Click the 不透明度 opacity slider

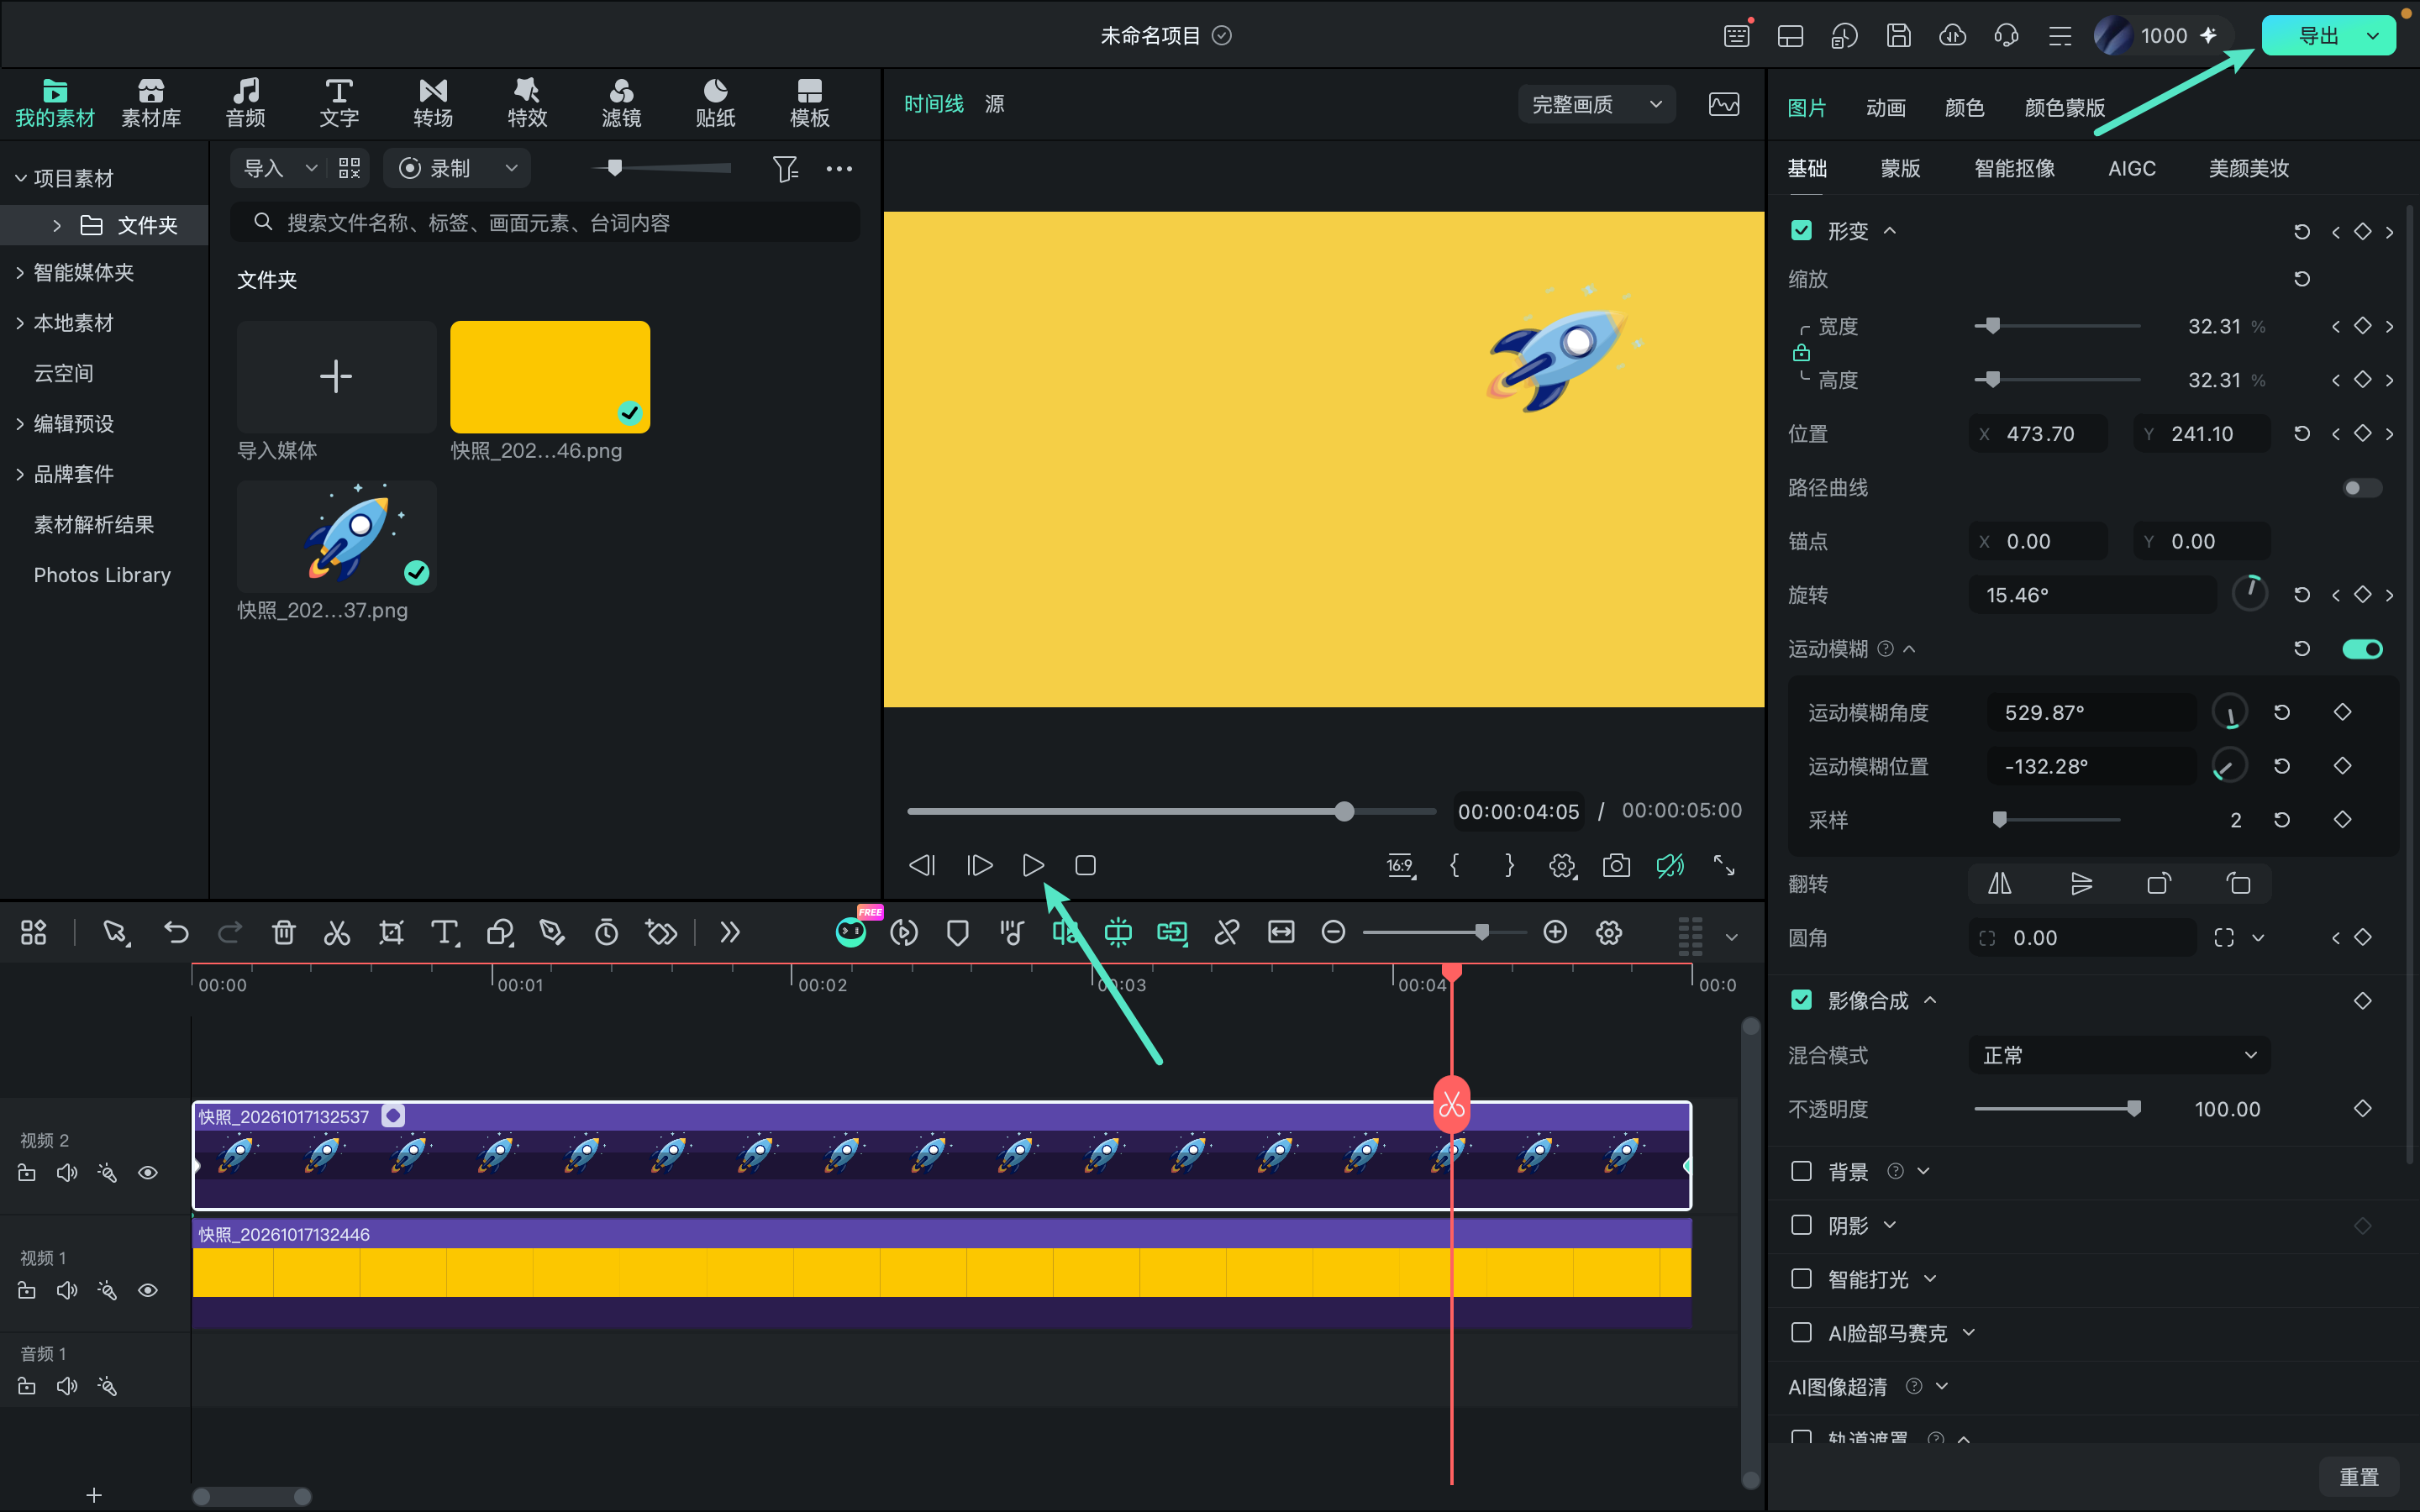pos(2056,1109)
